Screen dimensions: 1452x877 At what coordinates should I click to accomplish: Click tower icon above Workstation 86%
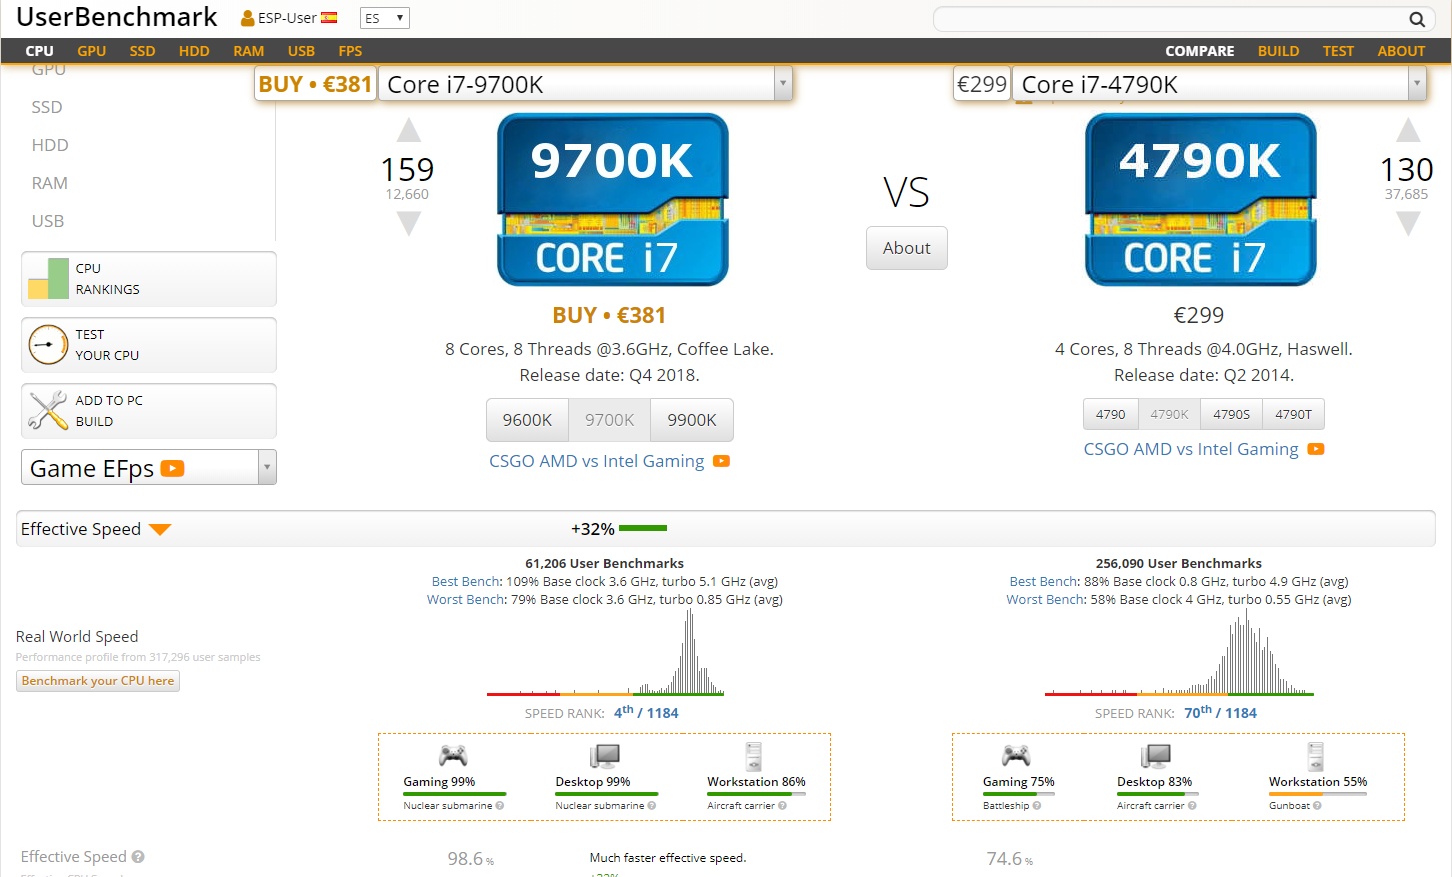click(x=754, y=755)
